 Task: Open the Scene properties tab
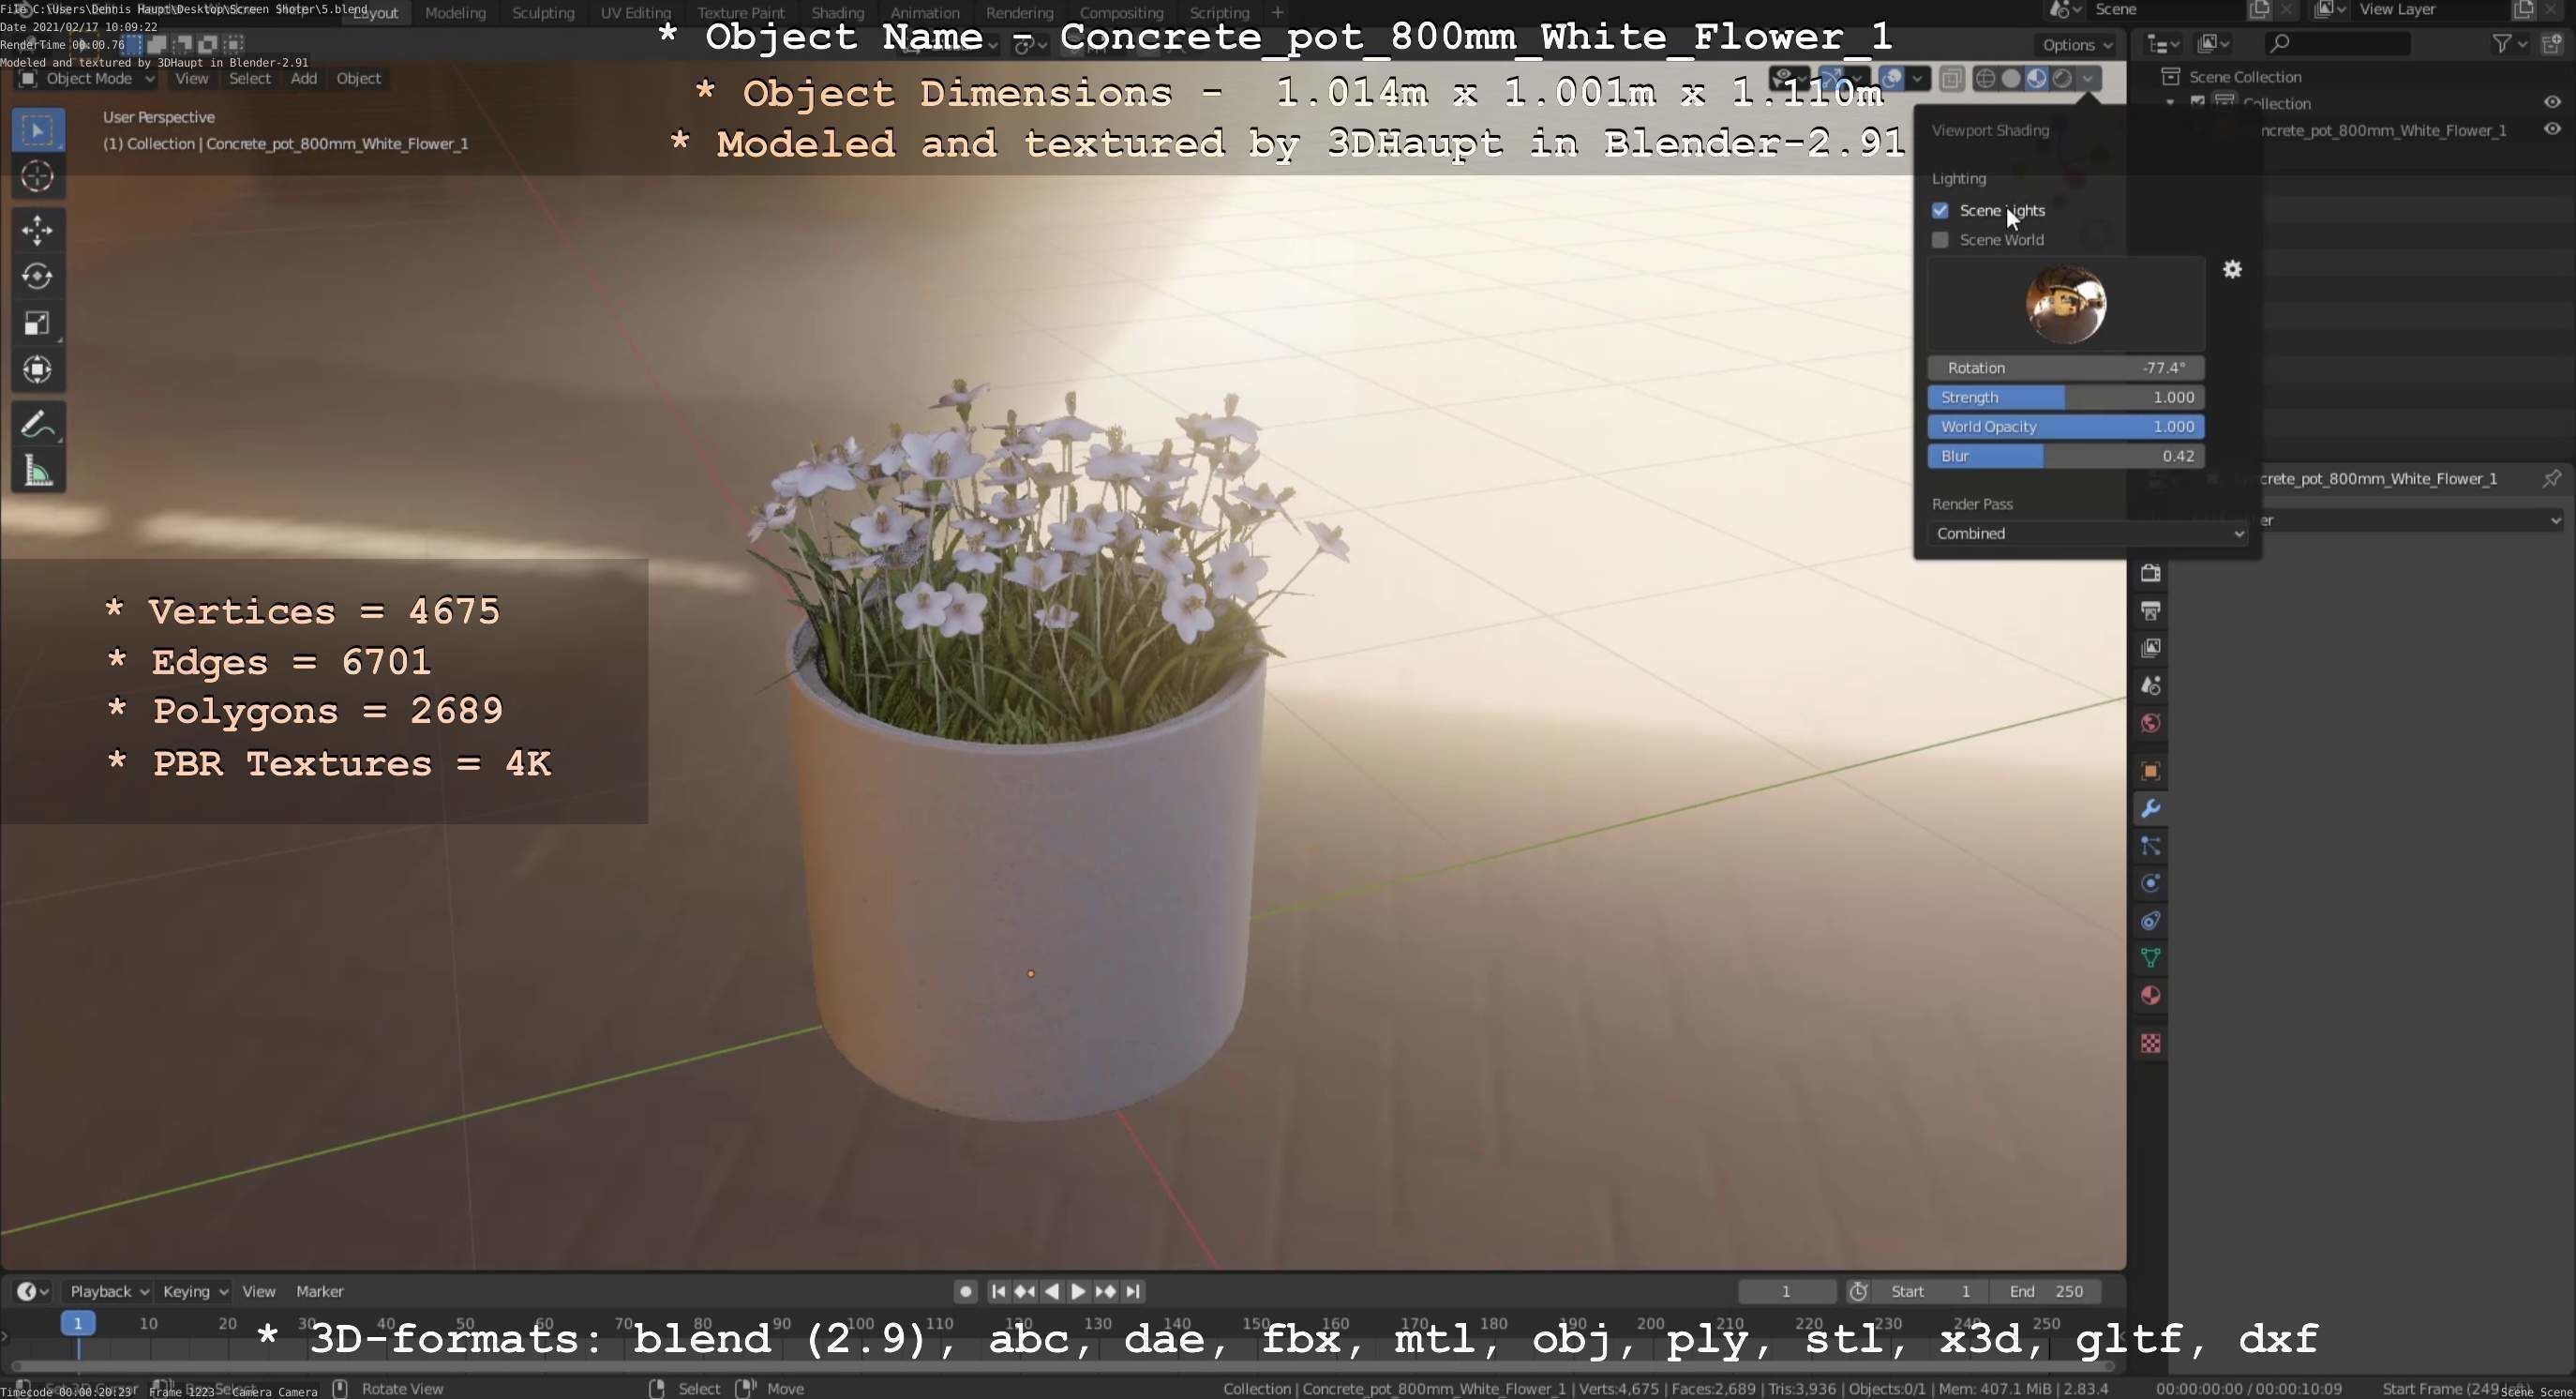tap(2150, 685)
